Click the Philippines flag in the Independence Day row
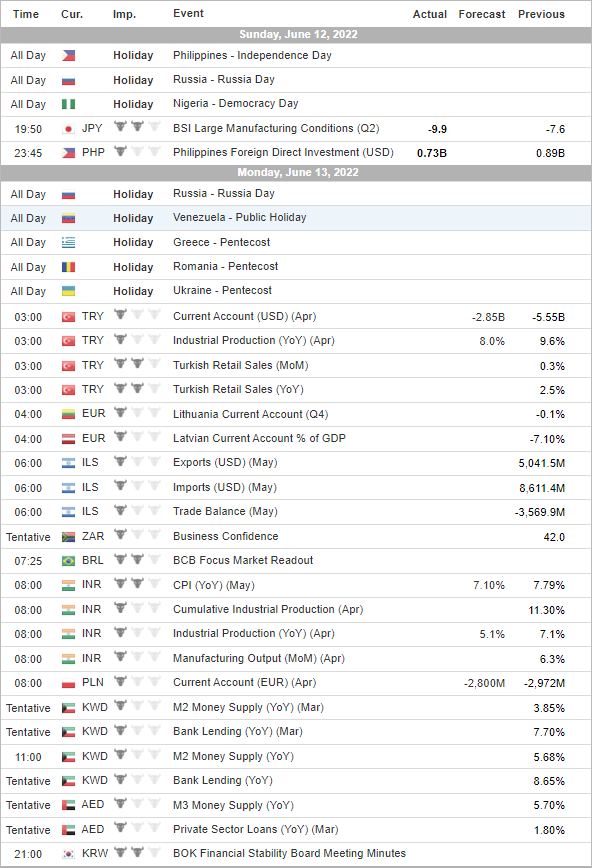 pyautogui.click(x=69, y=56)
